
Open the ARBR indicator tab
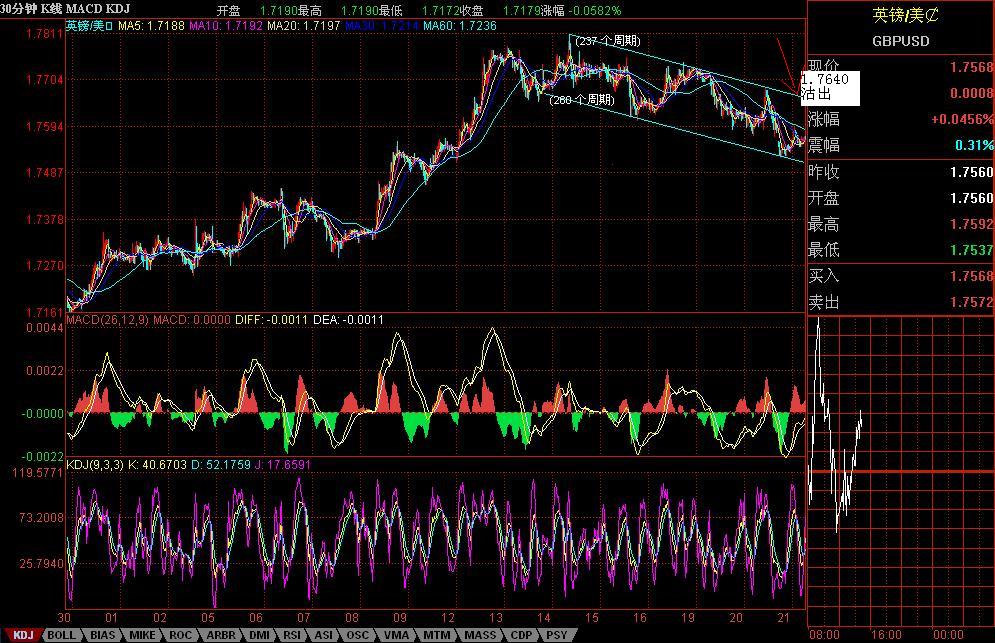[x=220, y=635]
